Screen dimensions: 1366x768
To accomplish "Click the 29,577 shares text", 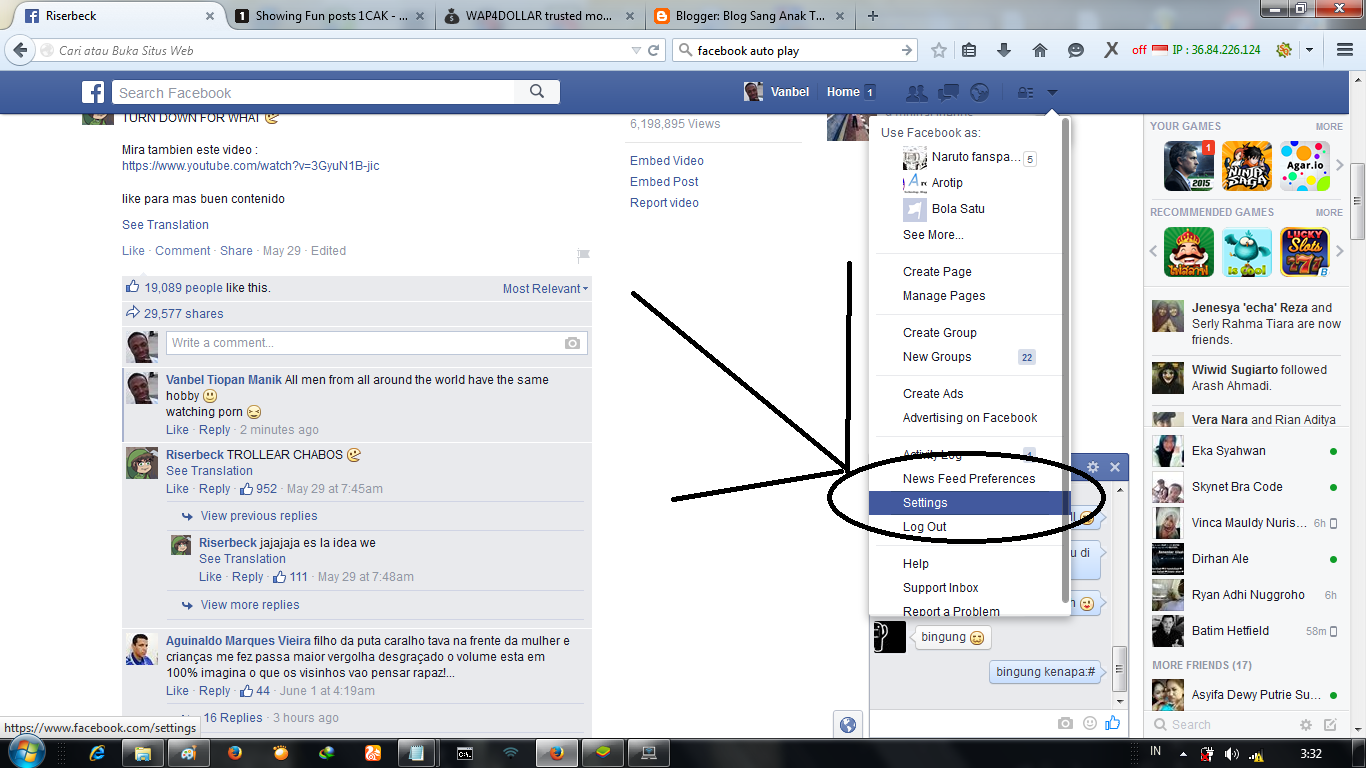I will pos(184,314).
